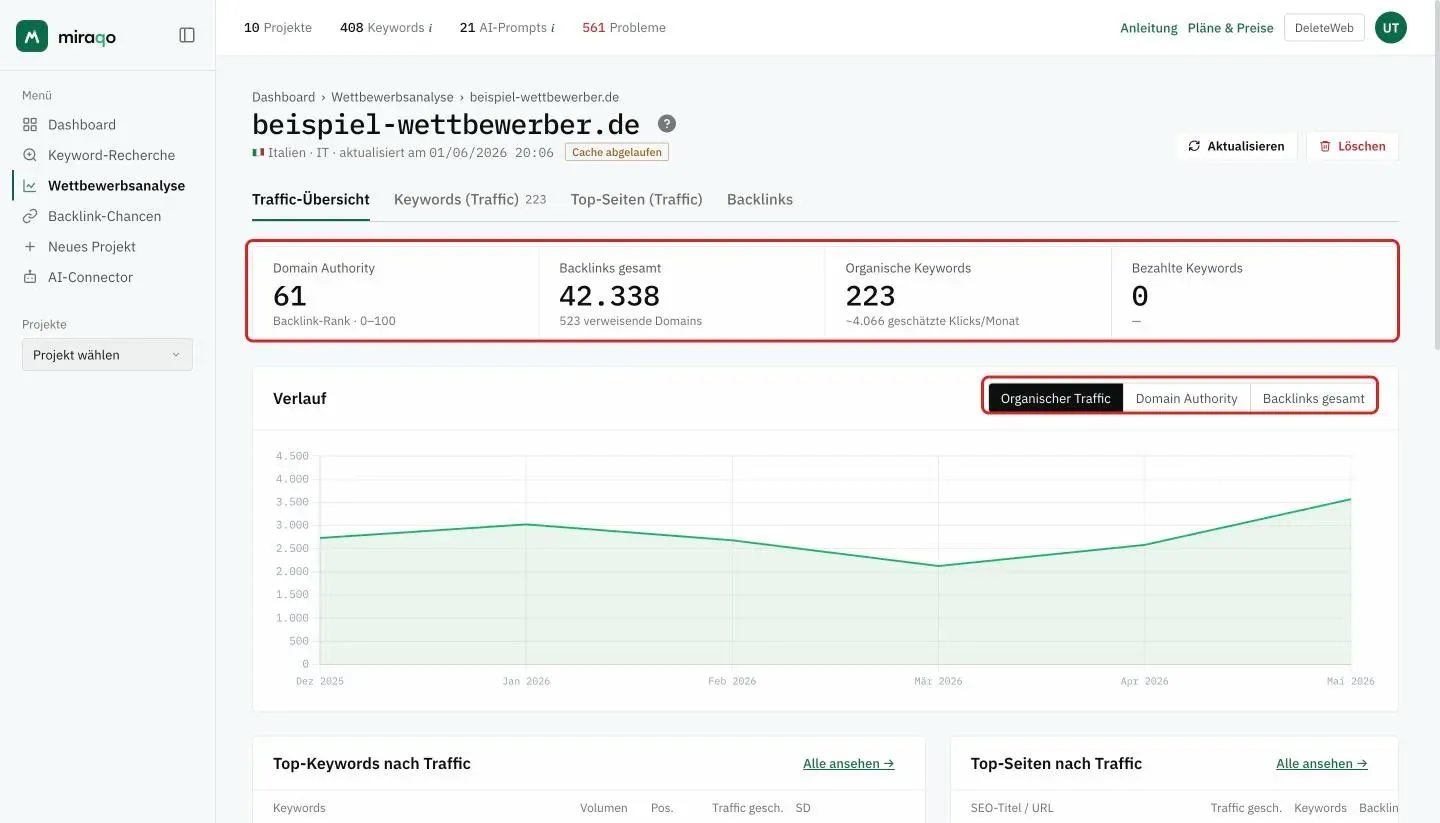Click the info icon next to Keywords count
The height and width of the screenshot is (823, 1440).
(430, 28)
